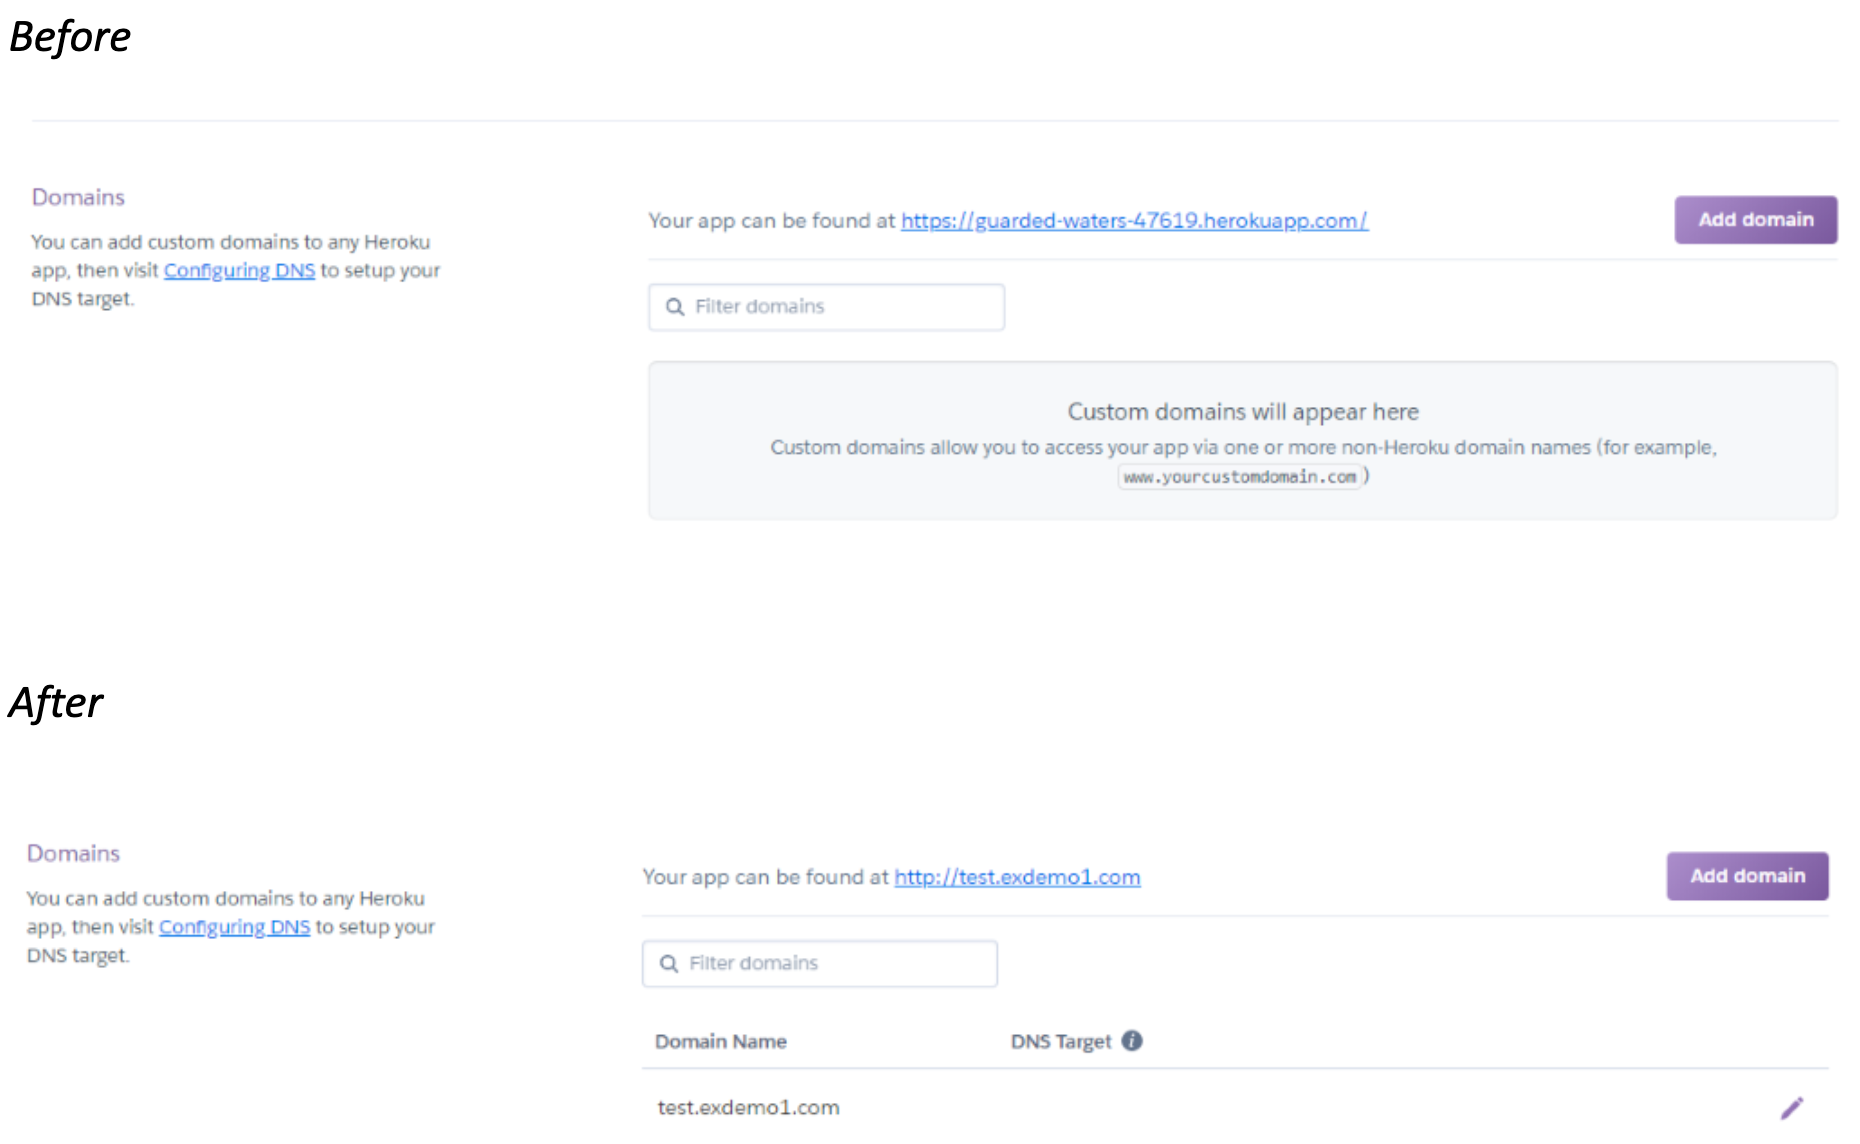The image size is (1860, 1144).
Task: Click the DNS Target info icon
Action: (x=1132, y=1041)
